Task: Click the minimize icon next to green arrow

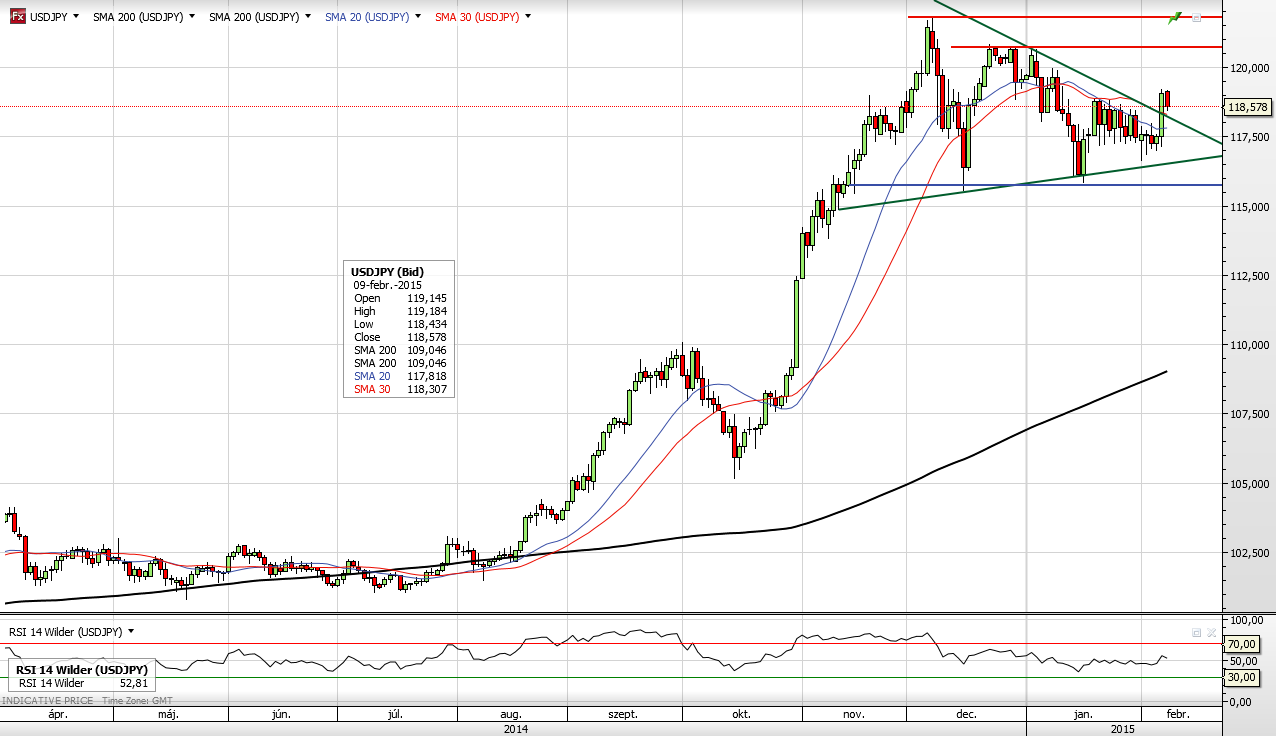Action: [1196, 18]
